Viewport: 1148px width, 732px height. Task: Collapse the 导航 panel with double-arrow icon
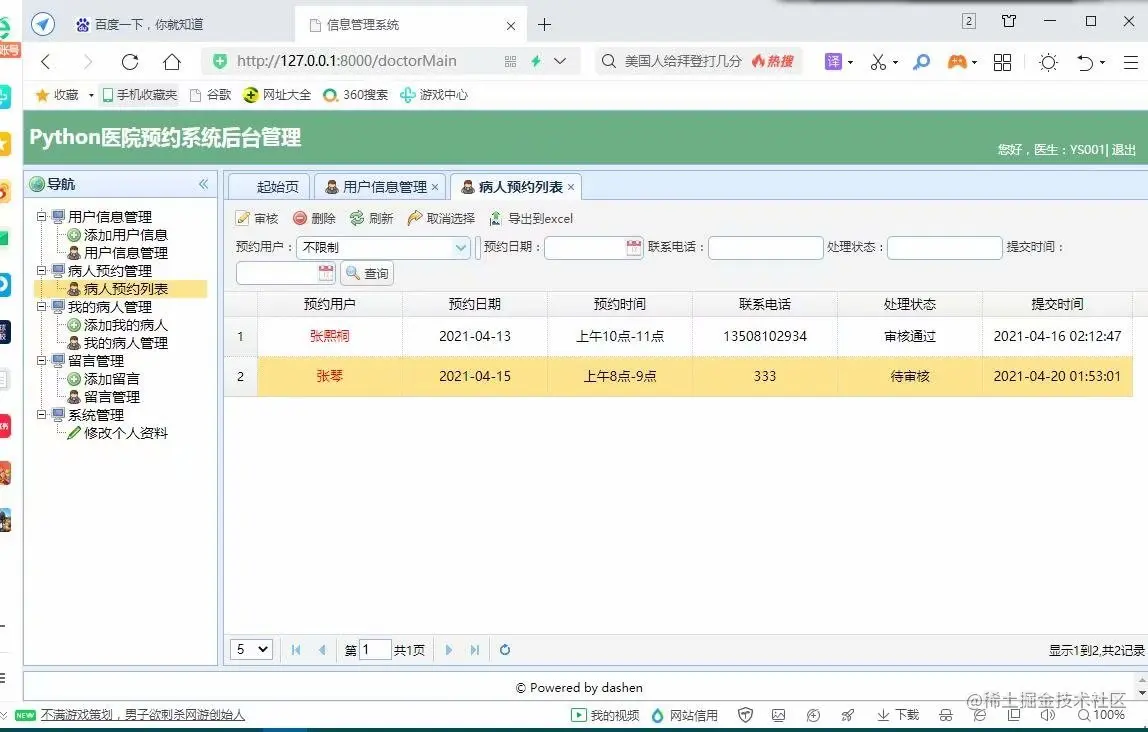[204, 184]
